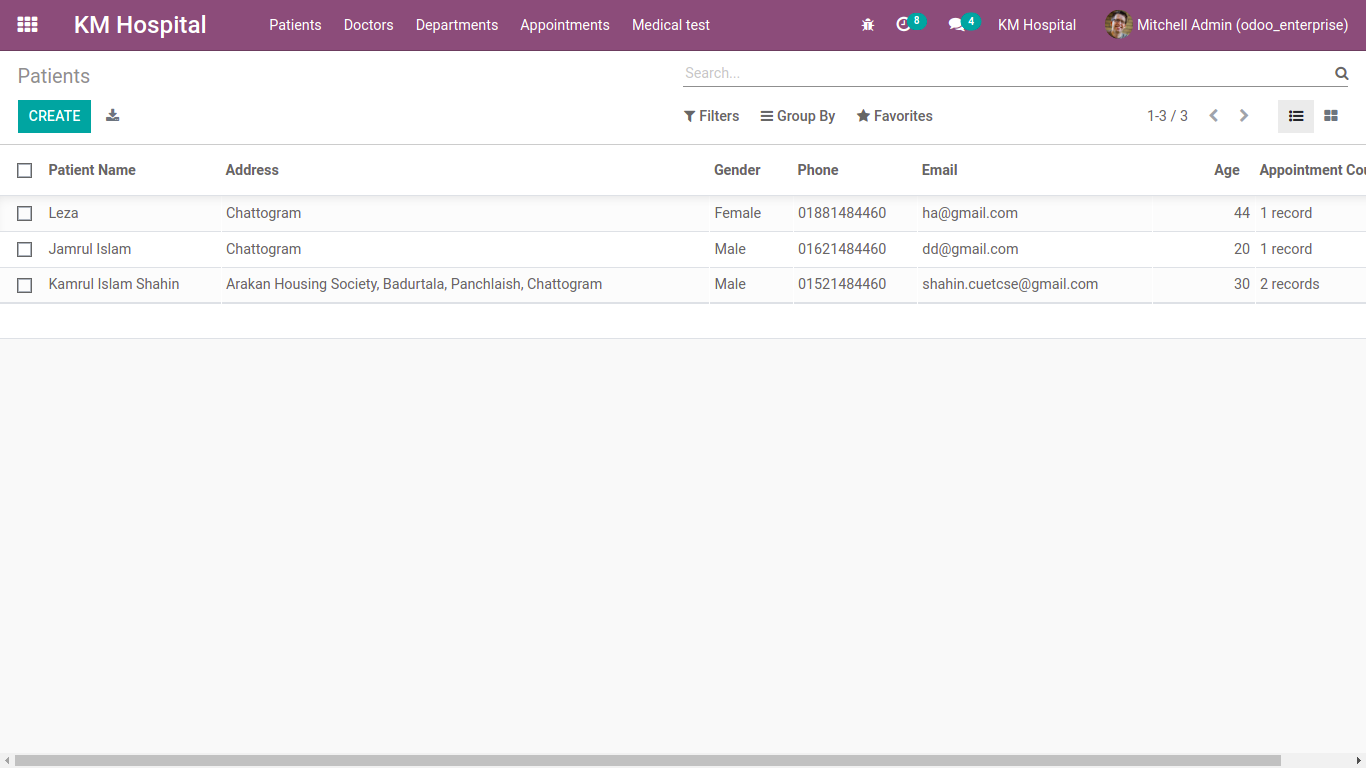
Task: Open the Doctors menu
Action: (368, 25)
